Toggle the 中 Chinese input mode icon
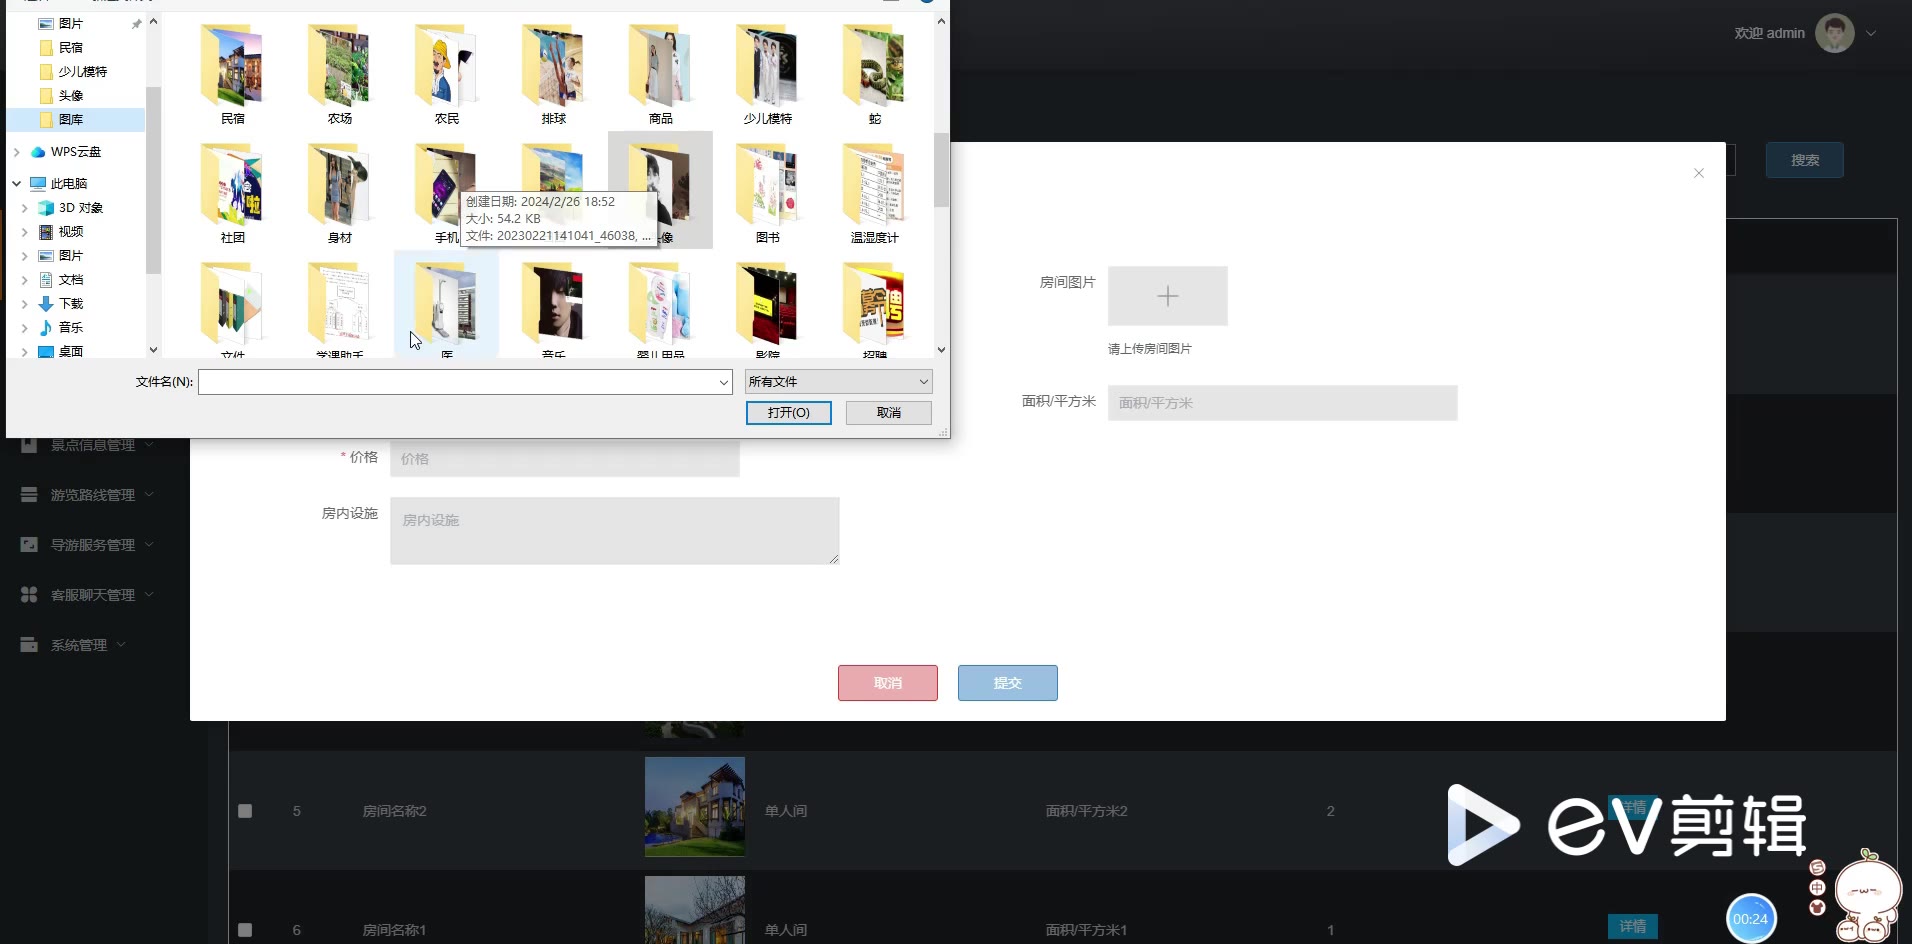Image resolution: width=1912 pixels, height=944 pixels. tap(1817, 887)
